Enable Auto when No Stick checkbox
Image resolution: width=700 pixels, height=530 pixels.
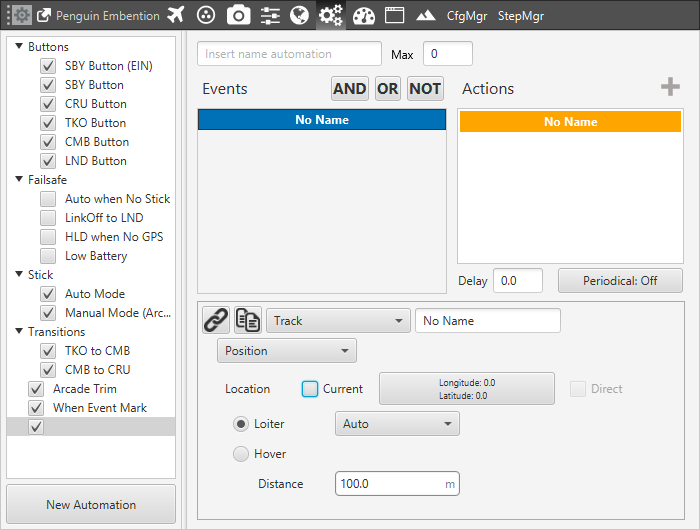(x=48, y=199)
